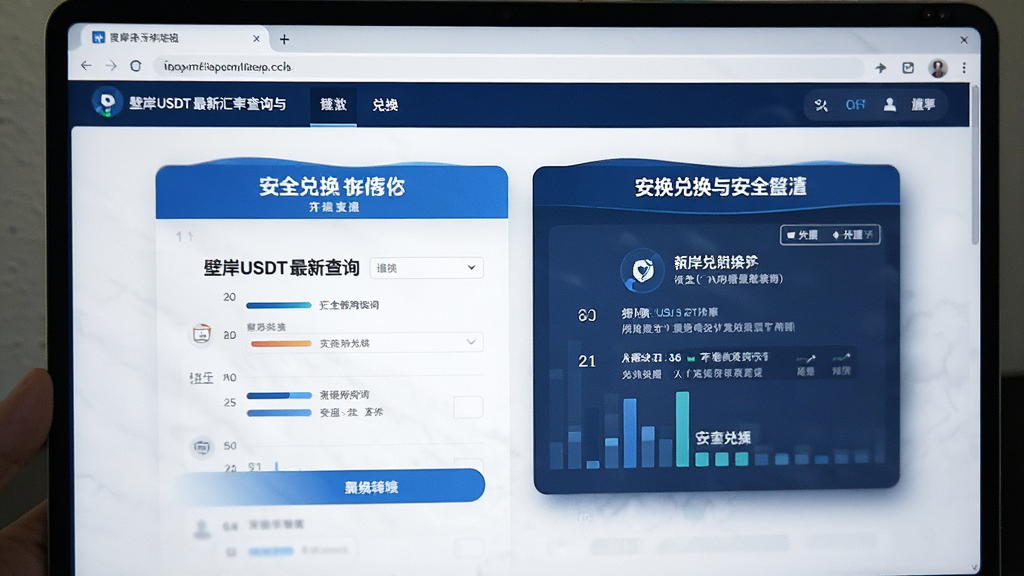Close the browser window
Viewport: 1024px width, 576px height.
[x=964, y=40]
